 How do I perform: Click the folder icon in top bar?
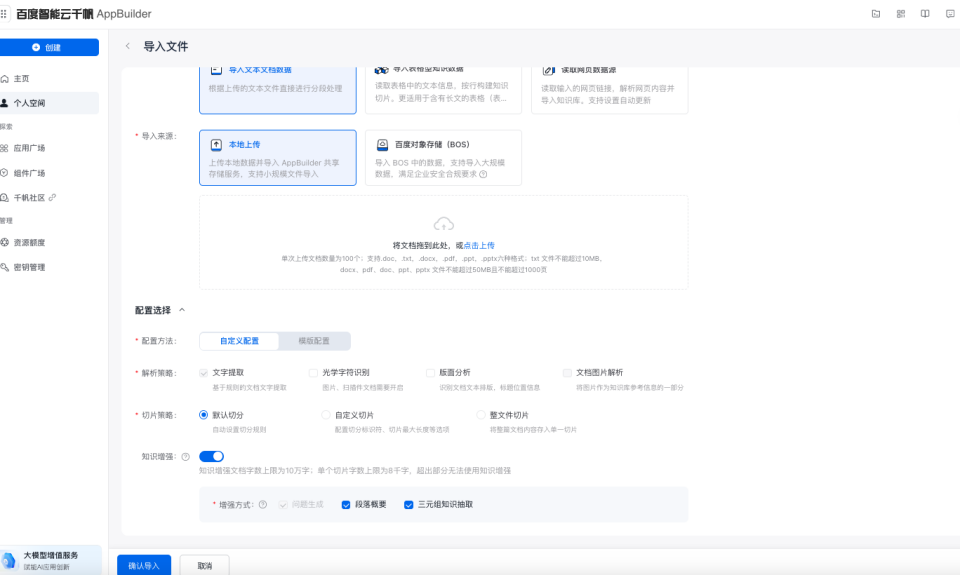point(876,14)
